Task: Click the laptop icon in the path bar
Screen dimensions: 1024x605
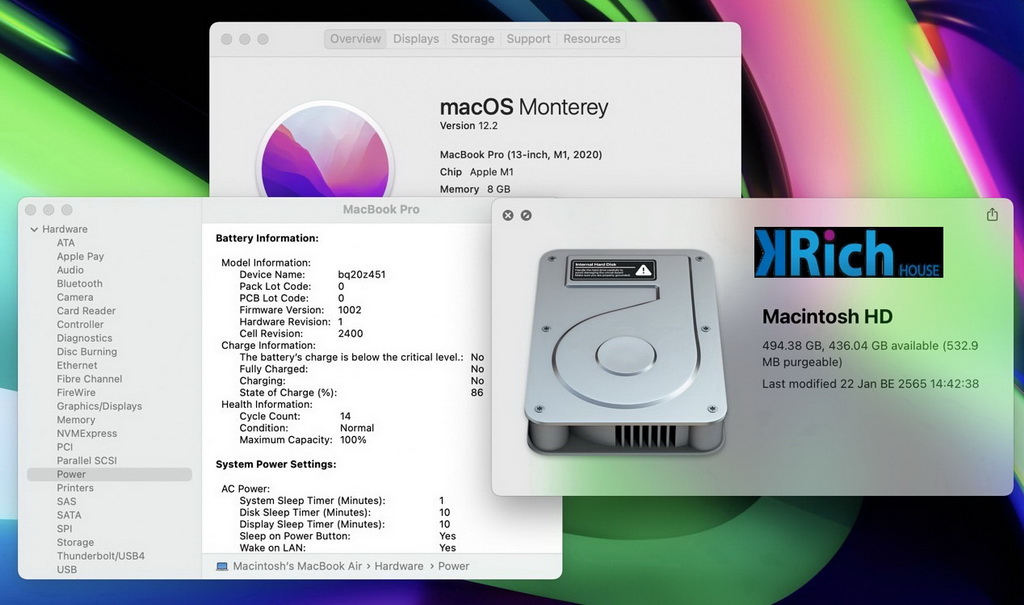Action: [222, 566]
